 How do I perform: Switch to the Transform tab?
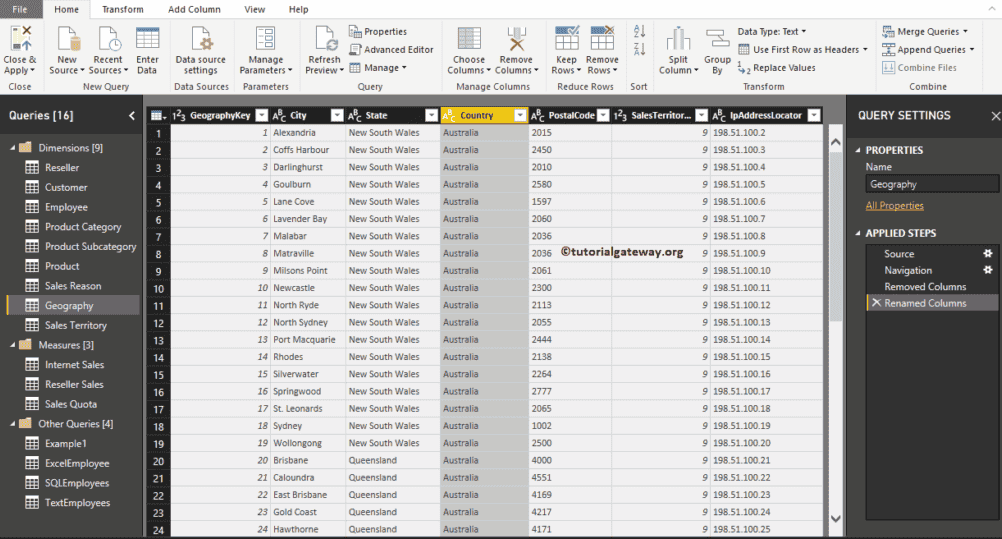pos(123,9)
